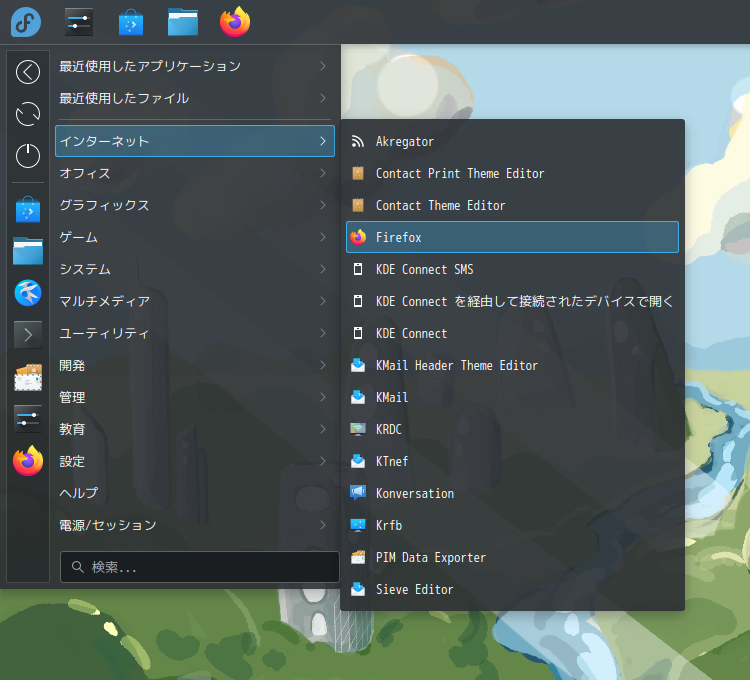Open file manager folder icon in top panel

coord(183,22)
